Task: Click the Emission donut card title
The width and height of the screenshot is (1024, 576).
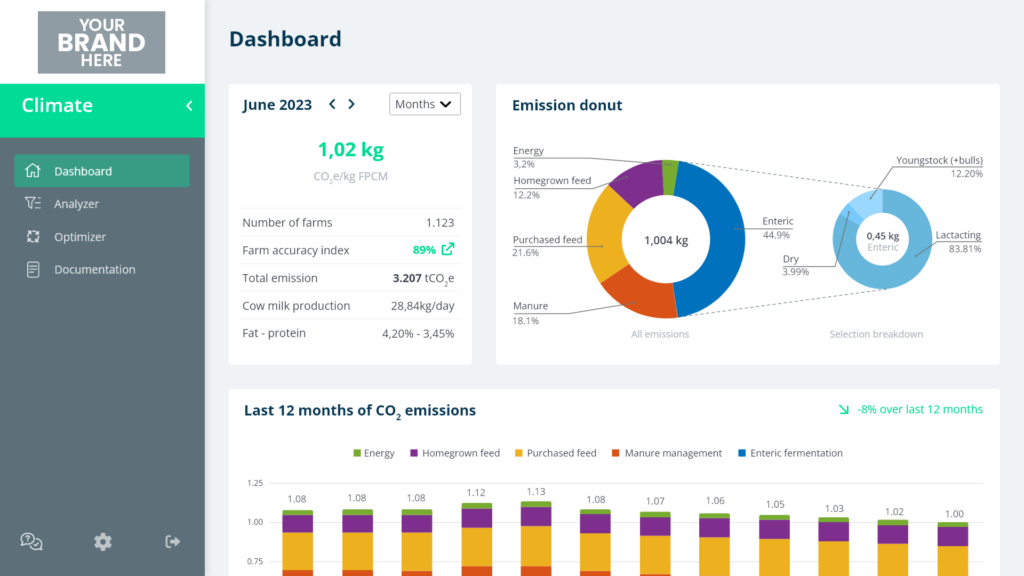Action: (567, 105)
